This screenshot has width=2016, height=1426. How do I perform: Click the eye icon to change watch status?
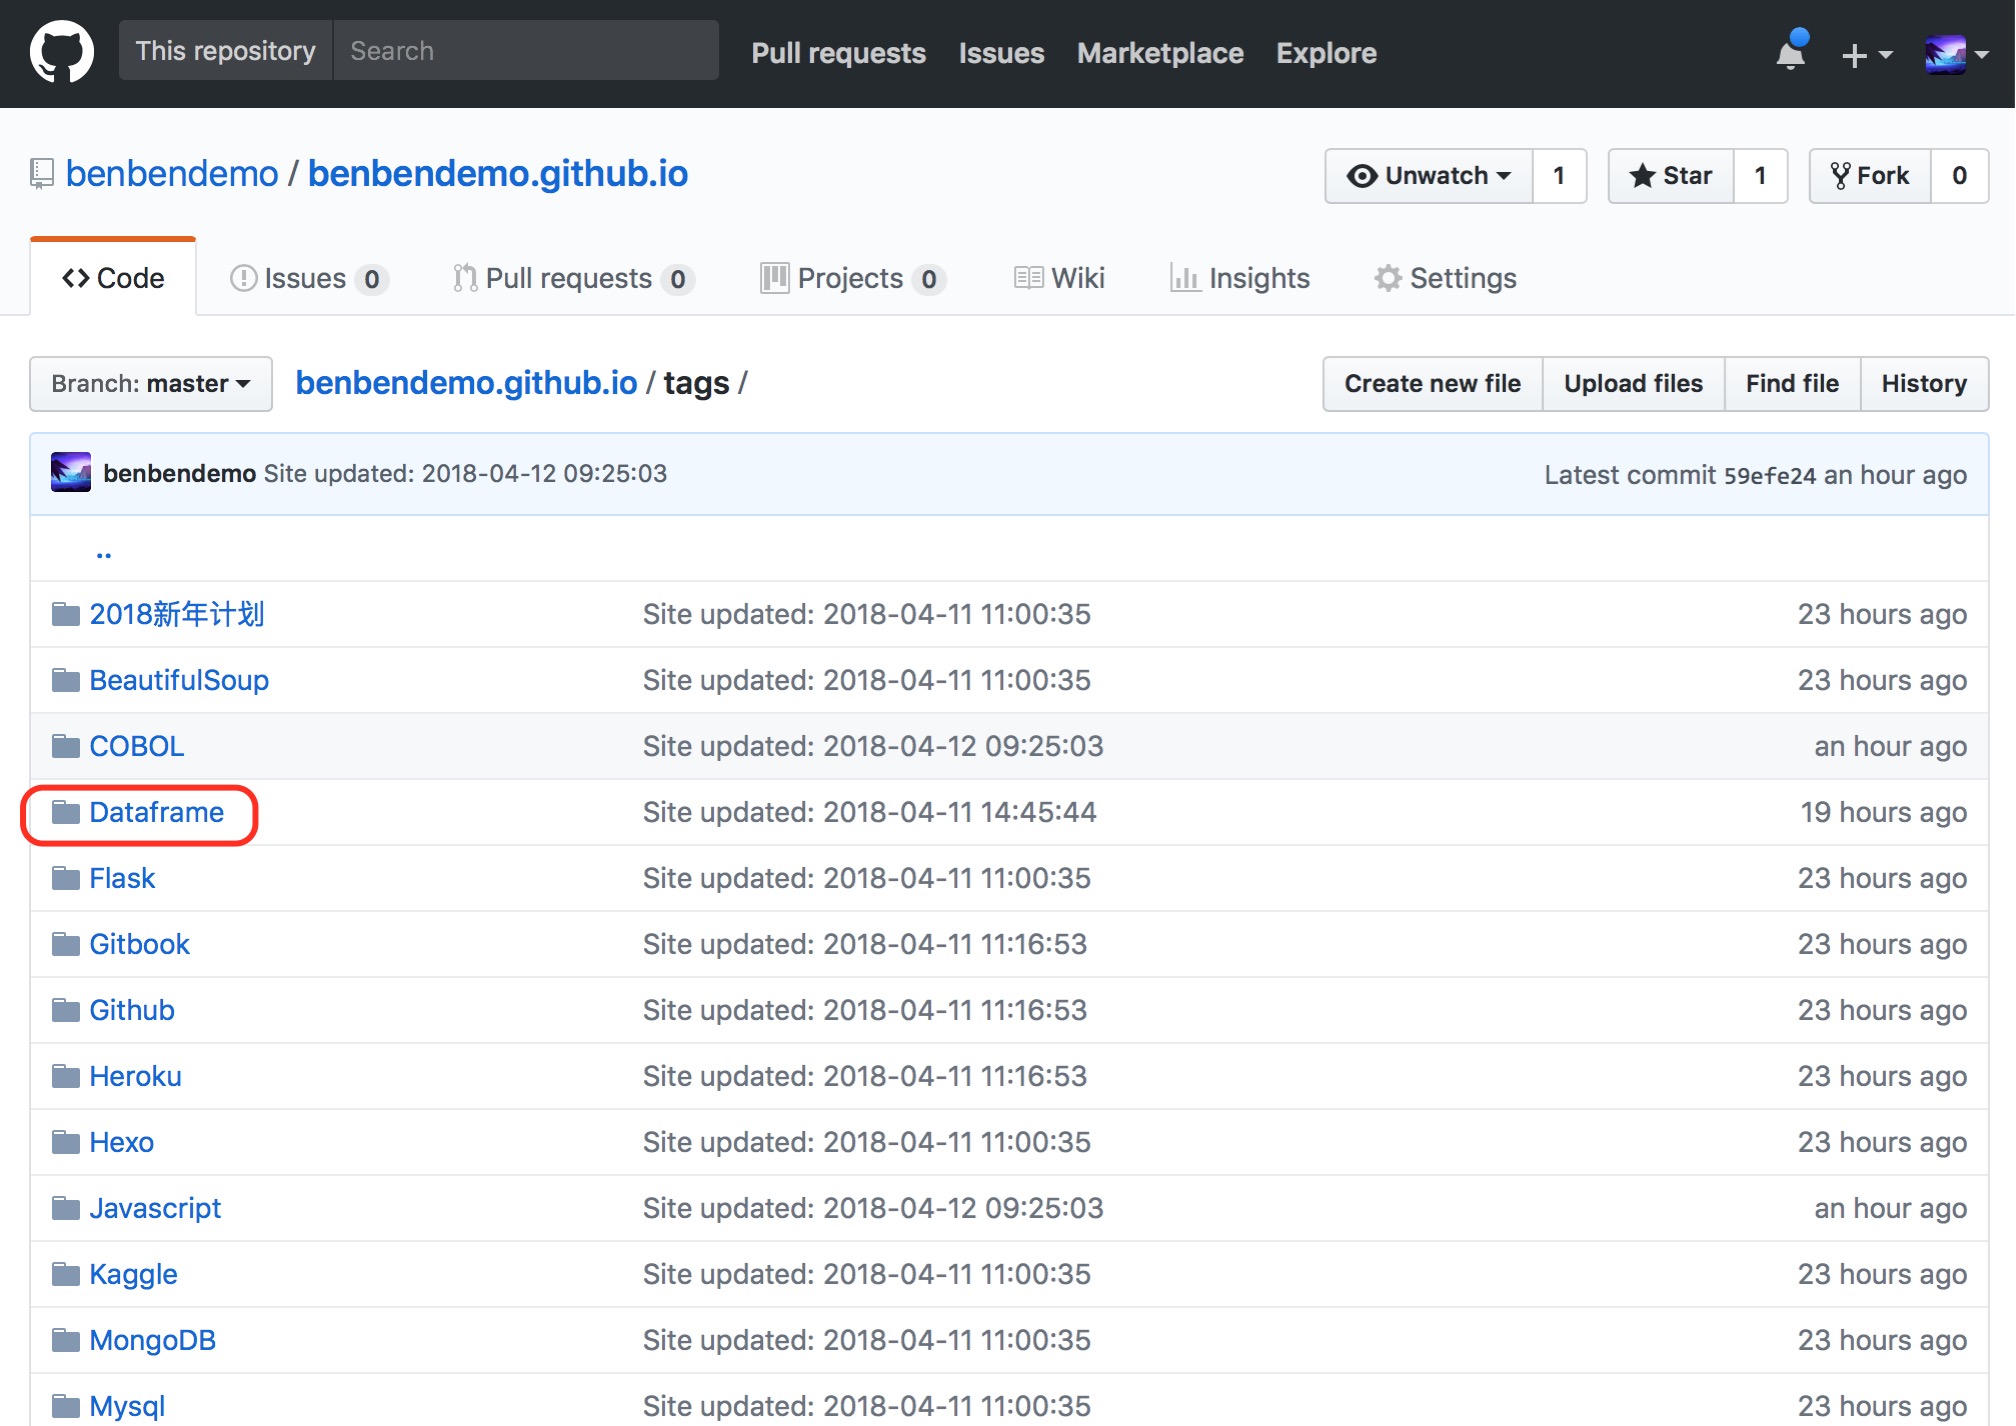tap(1362, 175)
